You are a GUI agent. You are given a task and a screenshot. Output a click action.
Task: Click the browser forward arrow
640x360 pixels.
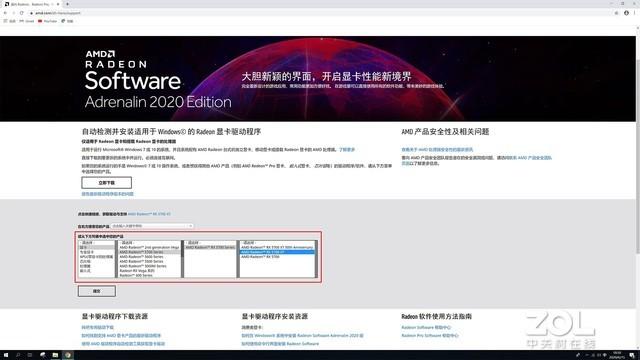pyautogui.click(x=13, y=13)
